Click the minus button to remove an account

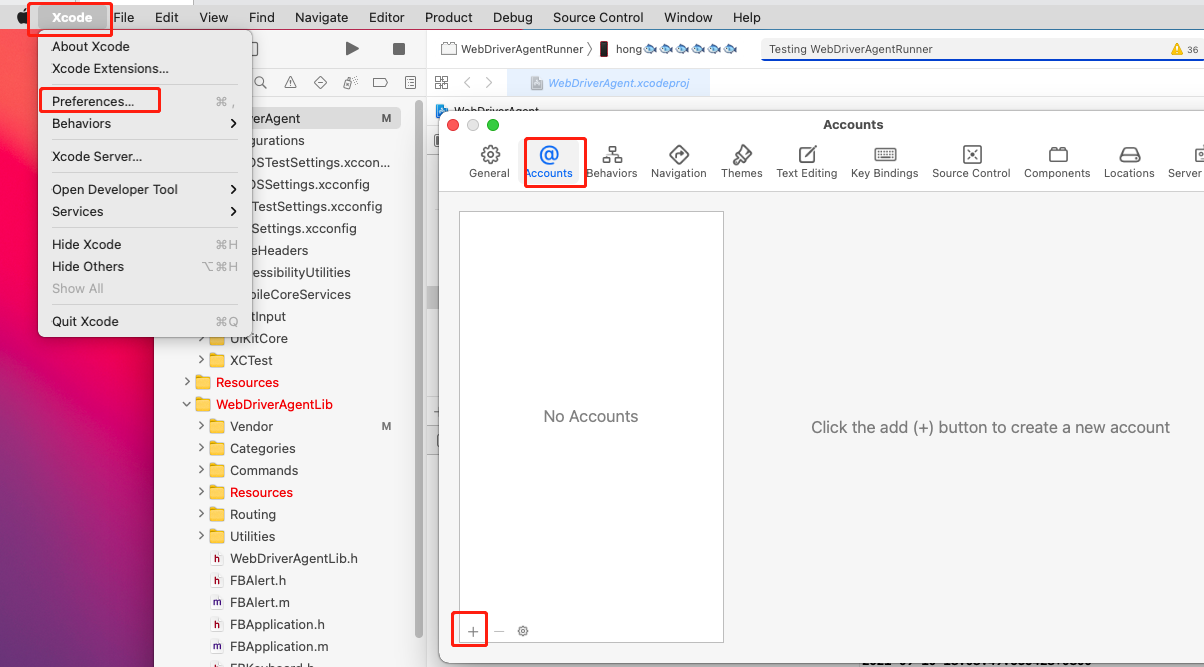[x=499, y=631]
